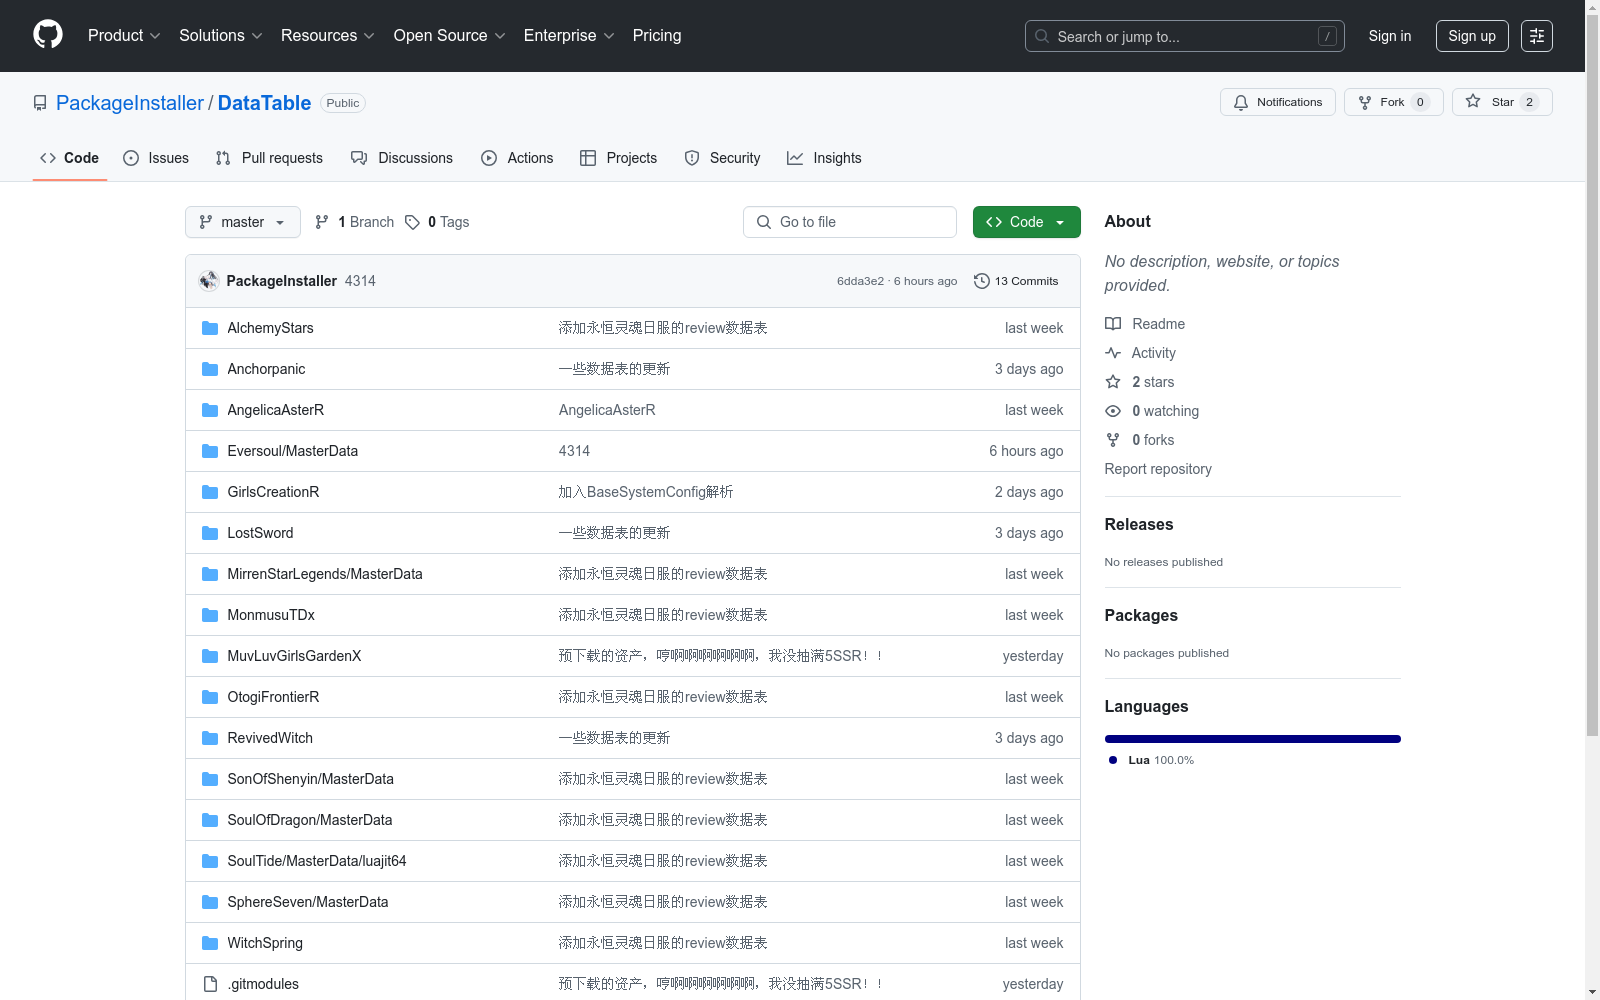Click the Sign up button
The width and height of the screenshot is (1600, 1000).
pyautogui.click(x=1471, y=35)
